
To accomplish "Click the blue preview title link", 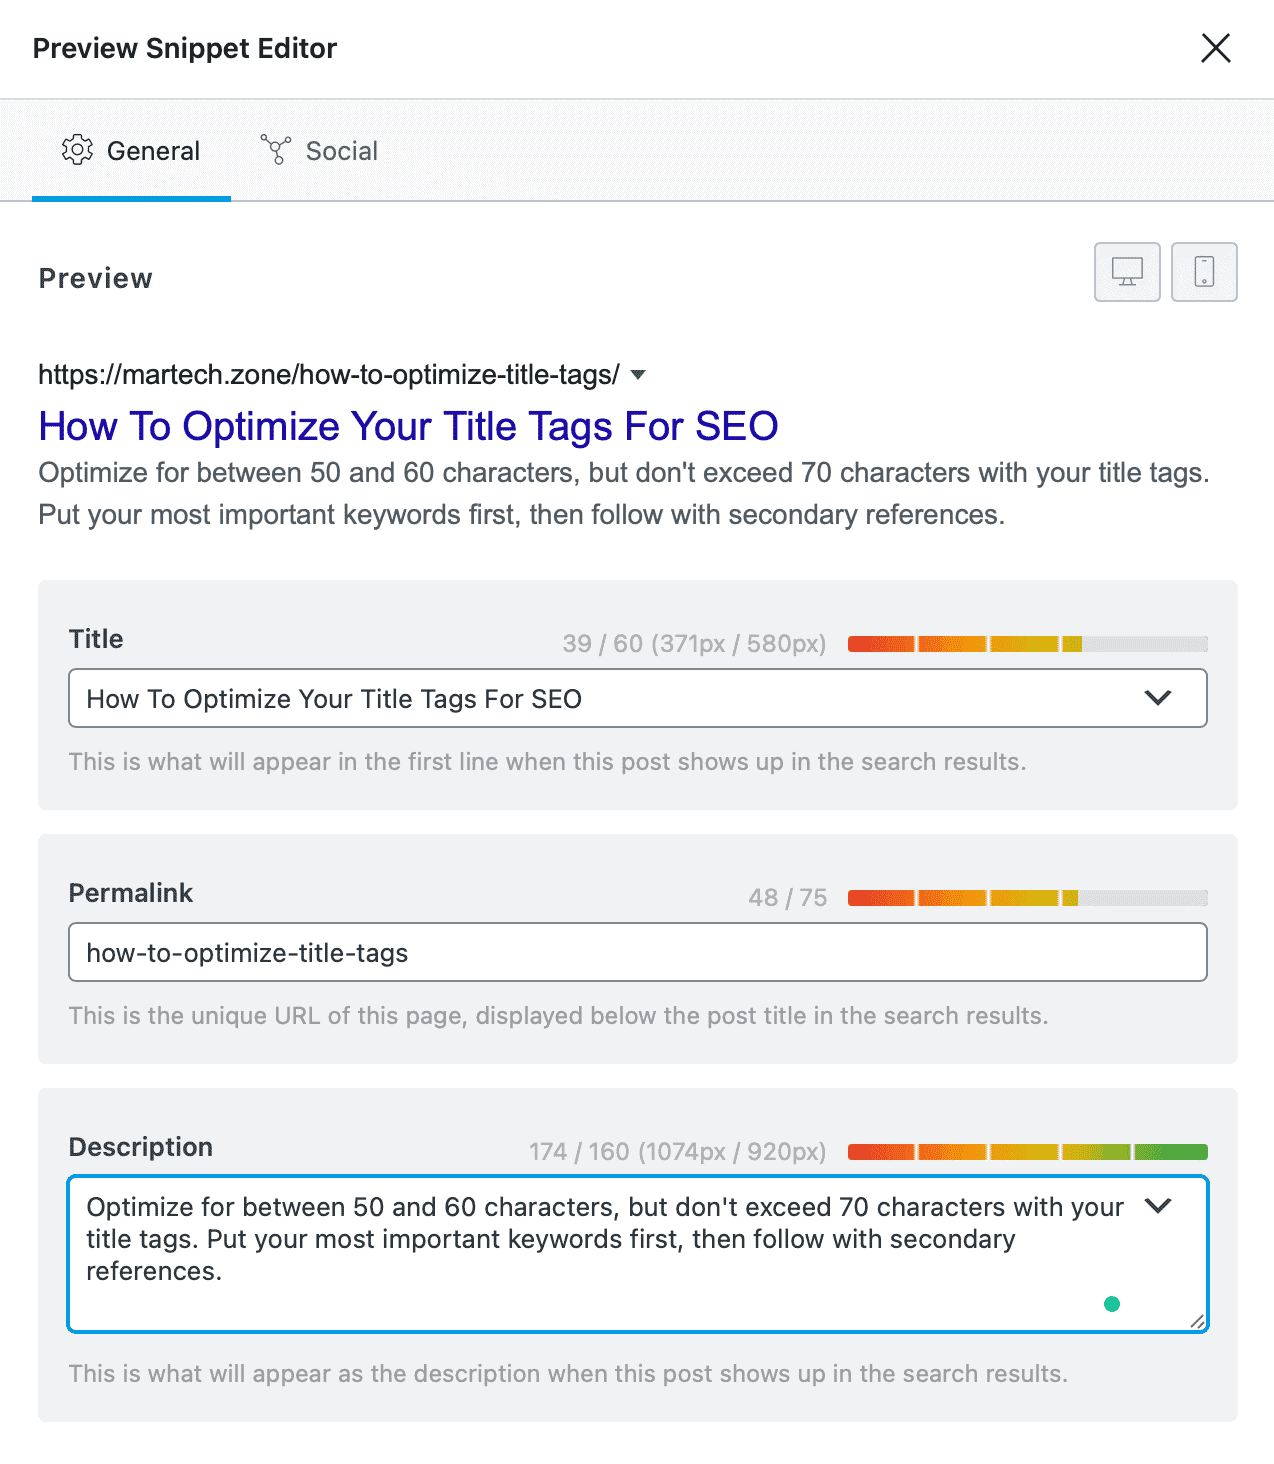I will point(408,426).
